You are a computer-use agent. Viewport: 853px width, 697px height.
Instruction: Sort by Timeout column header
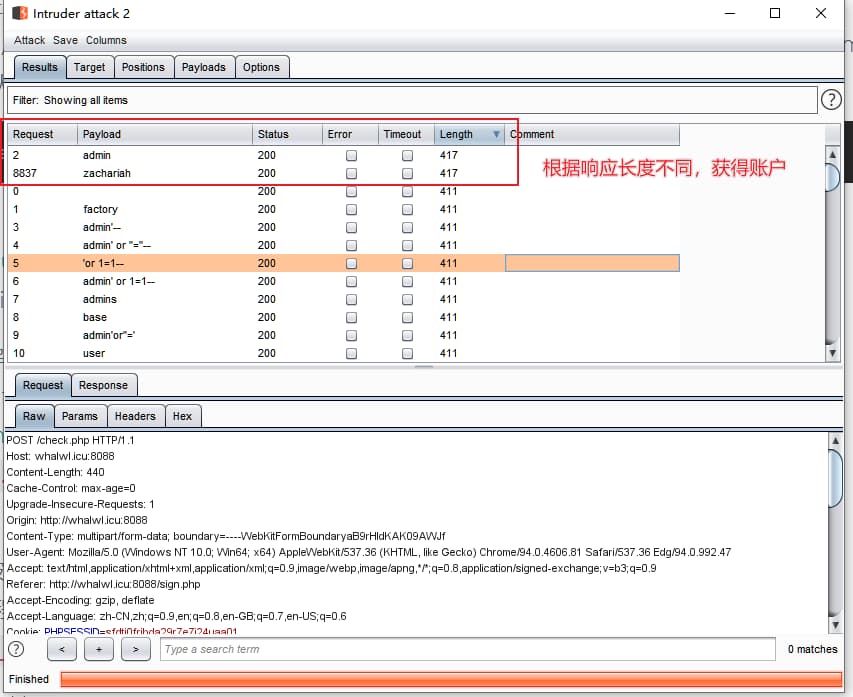(x=406, y=134)
